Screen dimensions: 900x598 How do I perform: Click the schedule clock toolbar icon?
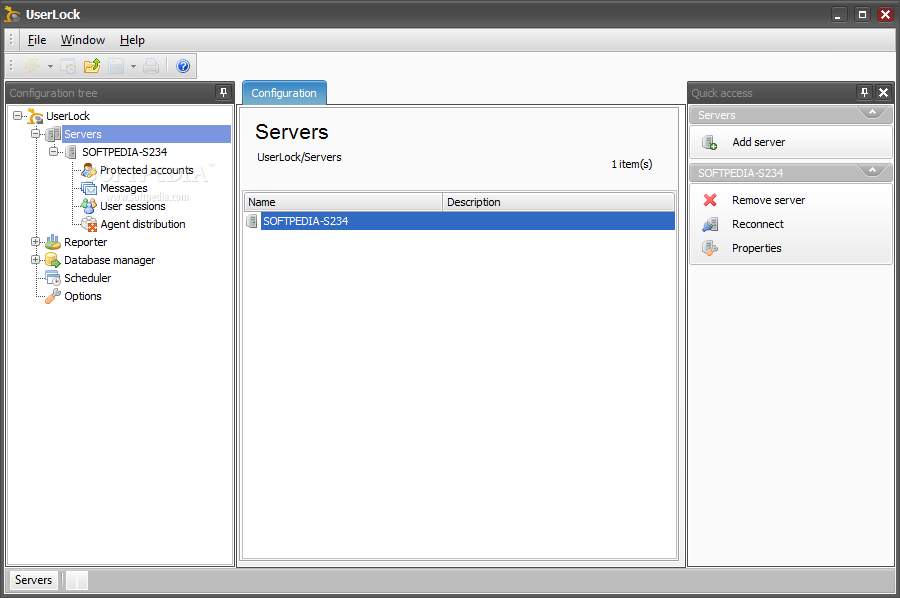(68, 67)
